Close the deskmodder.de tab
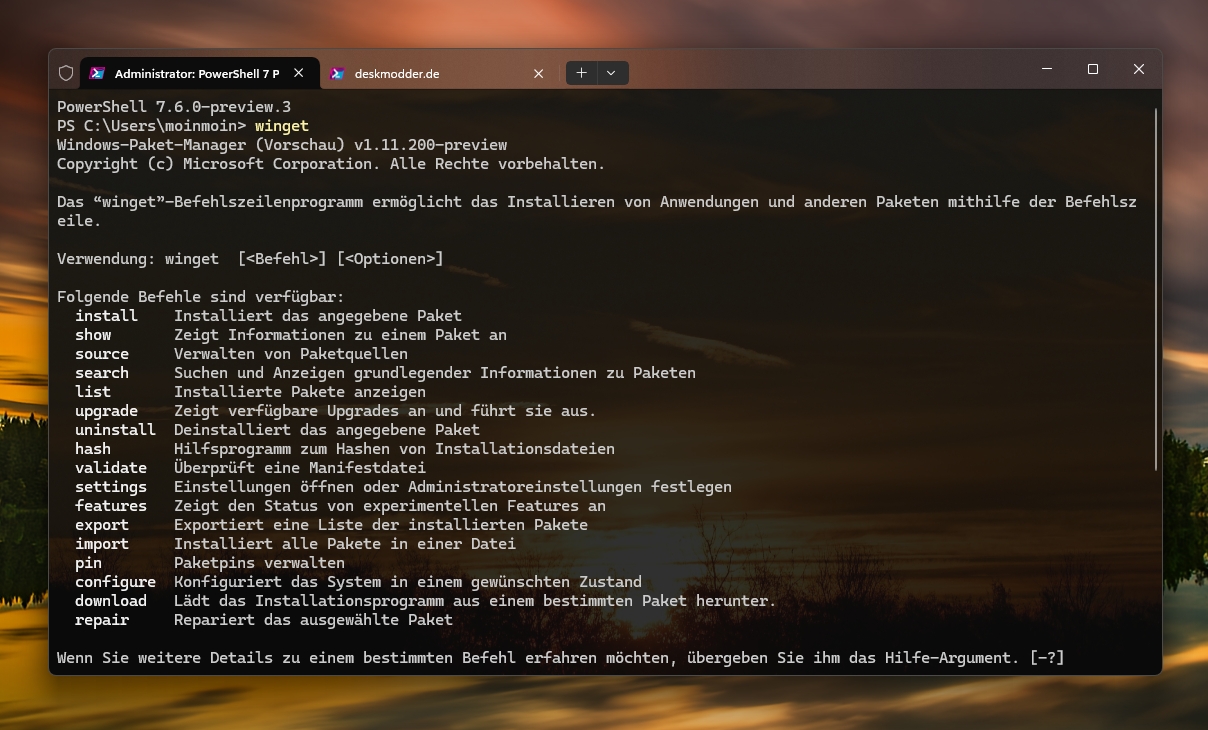 tap(539, 73)
